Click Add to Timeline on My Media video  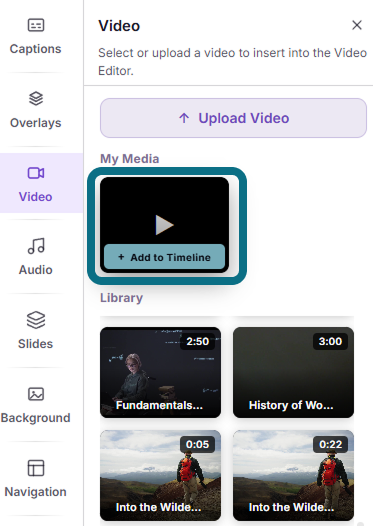[164, 257]
